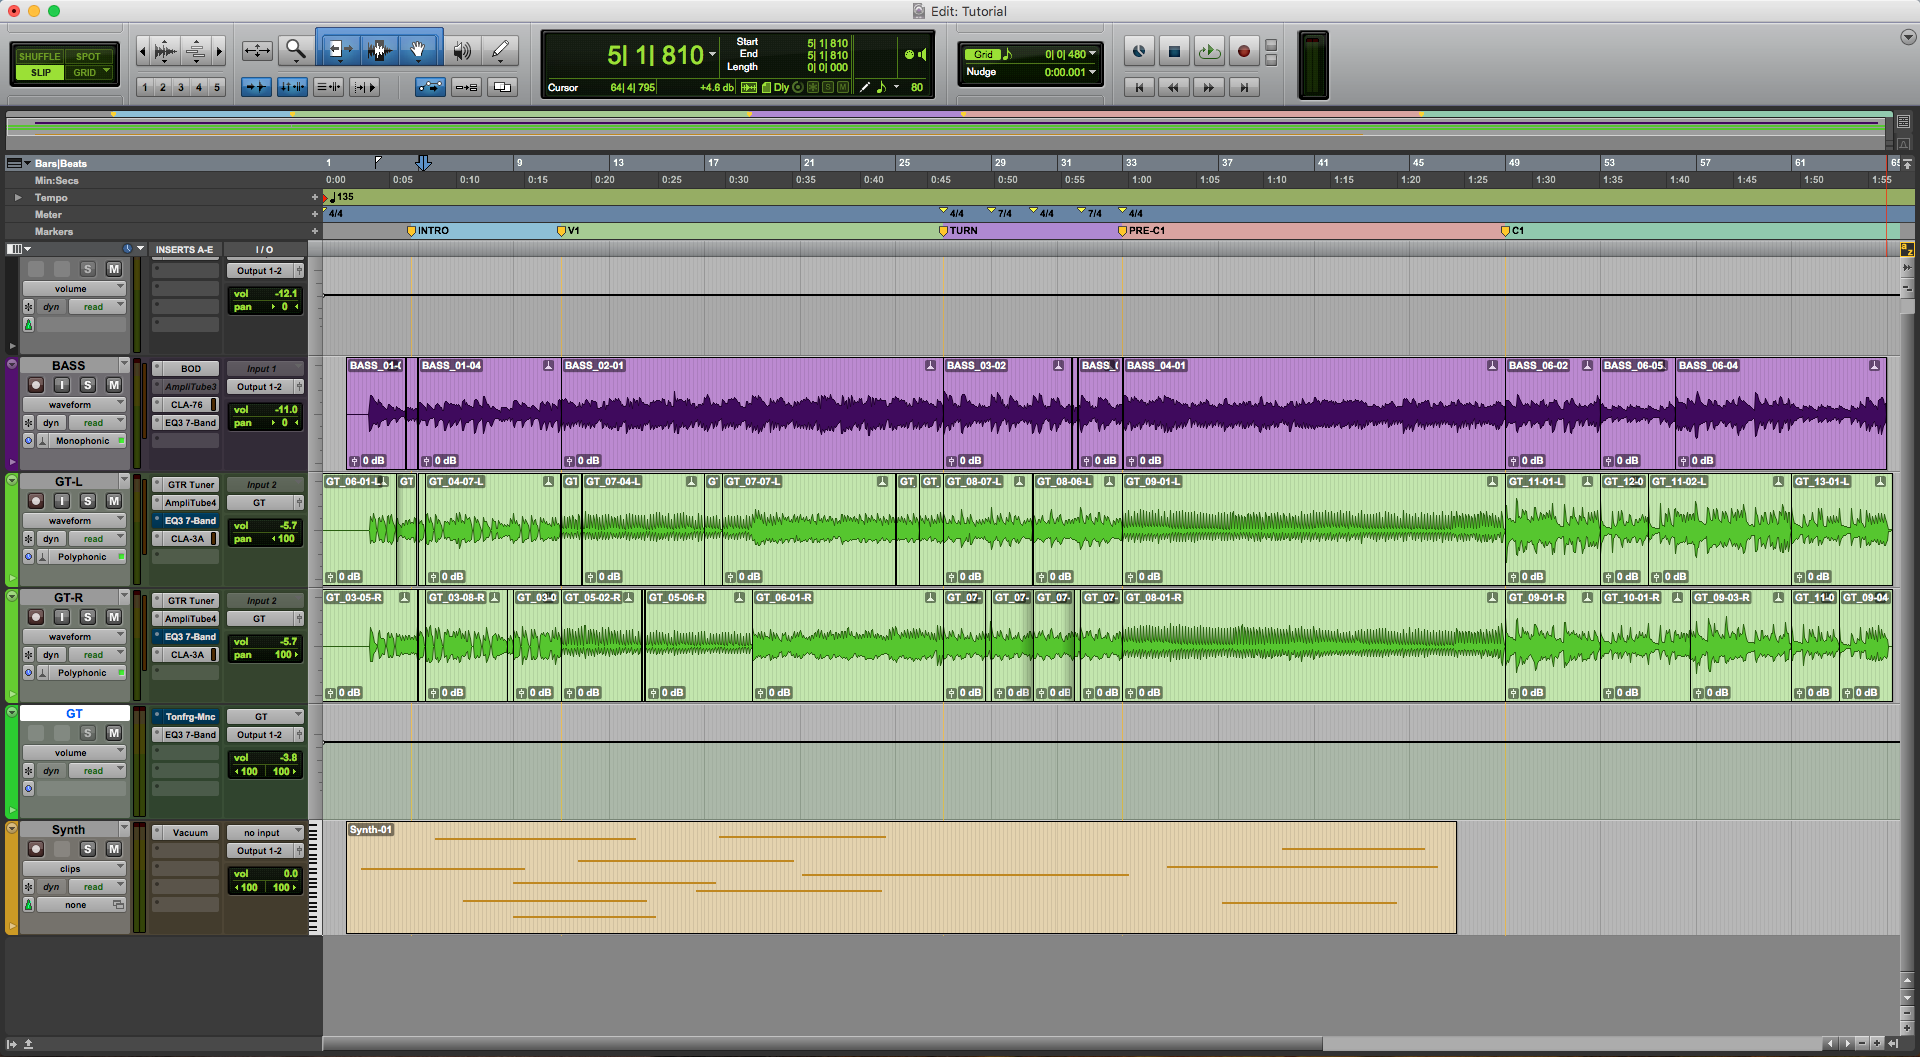Toggle Link Track and Edit Selection
The image size is (1920, 1057).
pyautogui.click(x=328, y=87)
